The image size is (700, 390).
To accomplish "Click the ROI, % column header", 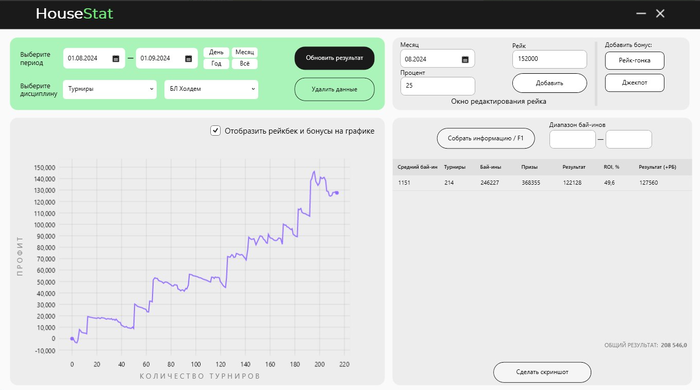I will 611,167.
